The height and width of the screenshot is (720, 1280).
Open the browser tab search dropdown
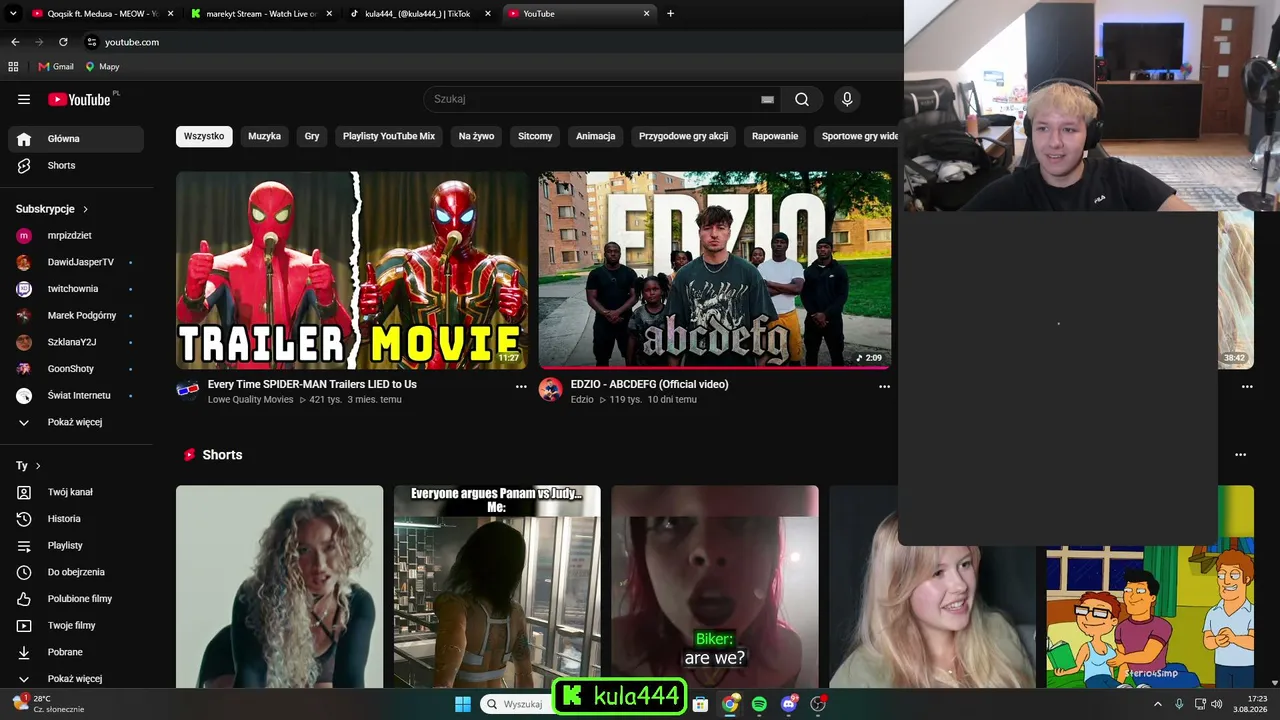pos(12,14)
